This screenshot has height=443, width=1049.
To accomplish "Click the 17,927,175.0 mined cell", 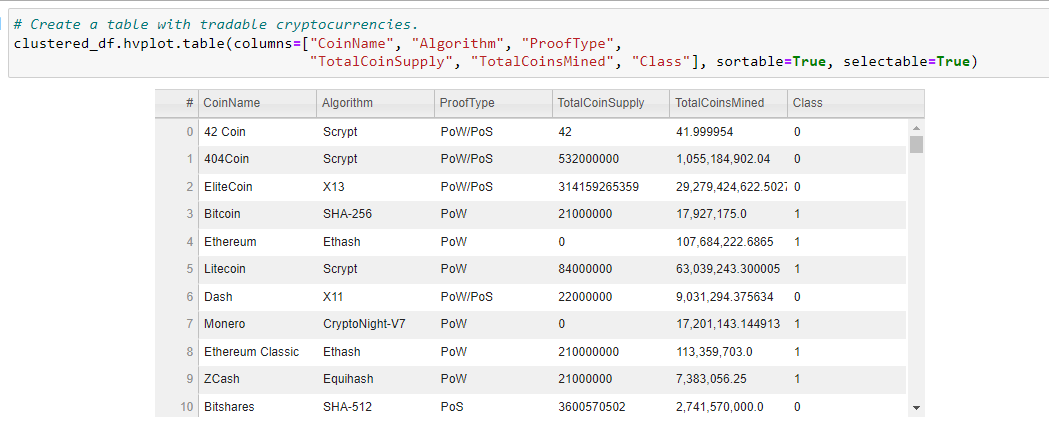I will coord(729,214).
